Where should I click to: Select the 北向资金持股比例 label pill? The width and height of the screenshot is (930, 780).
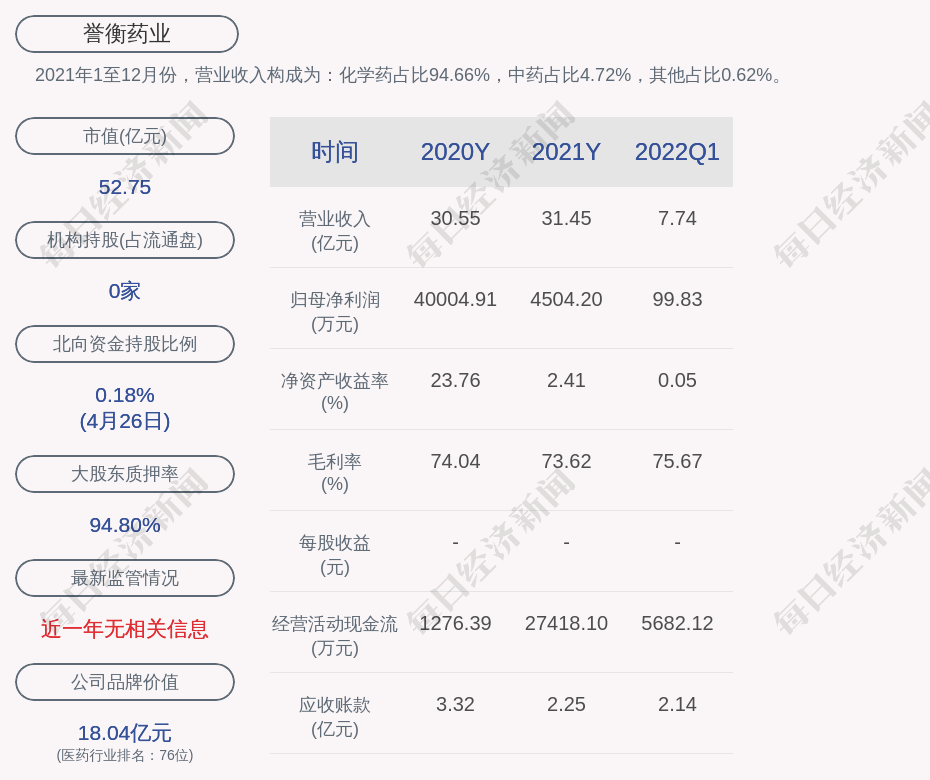[x=125, y=343]
